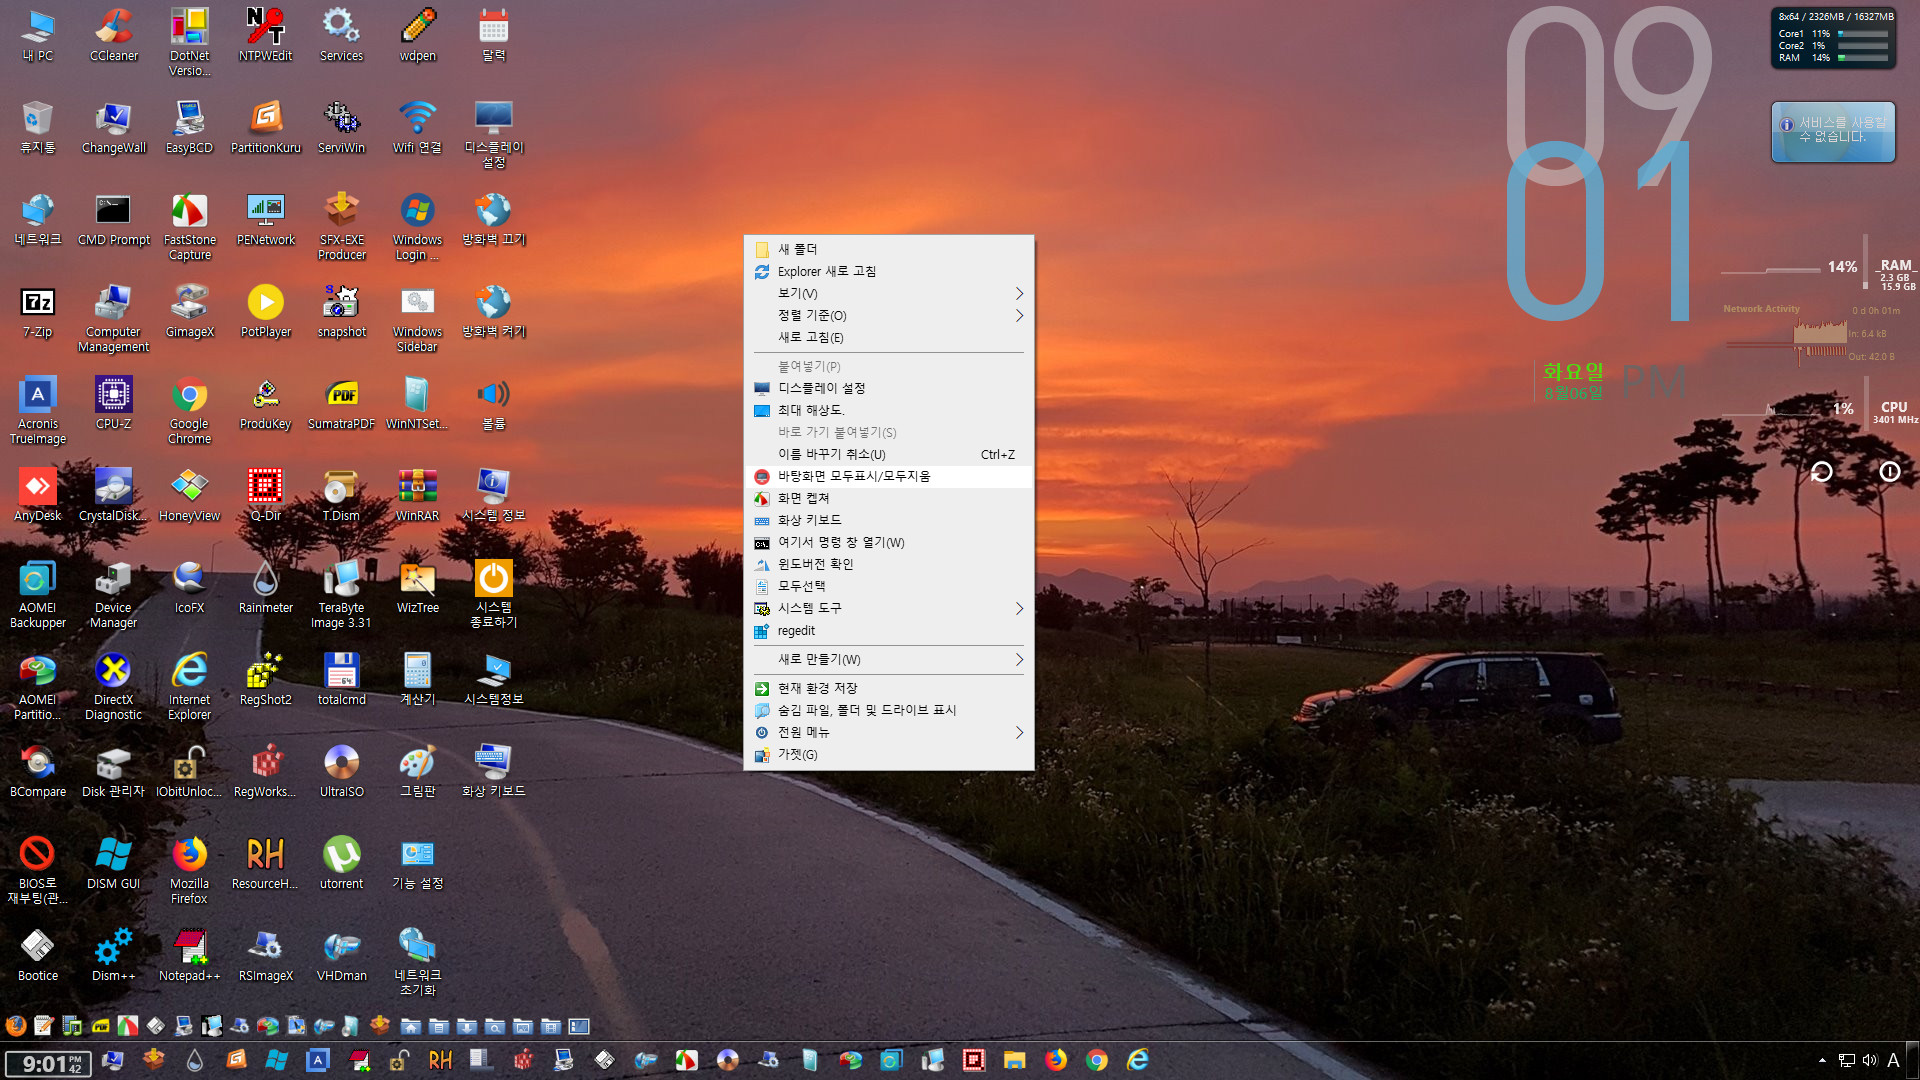Expand the 새로 만들기(W) submenu
Image resolution: width=1920 pixels, height=1080 pixels.
tap(889, 659)
